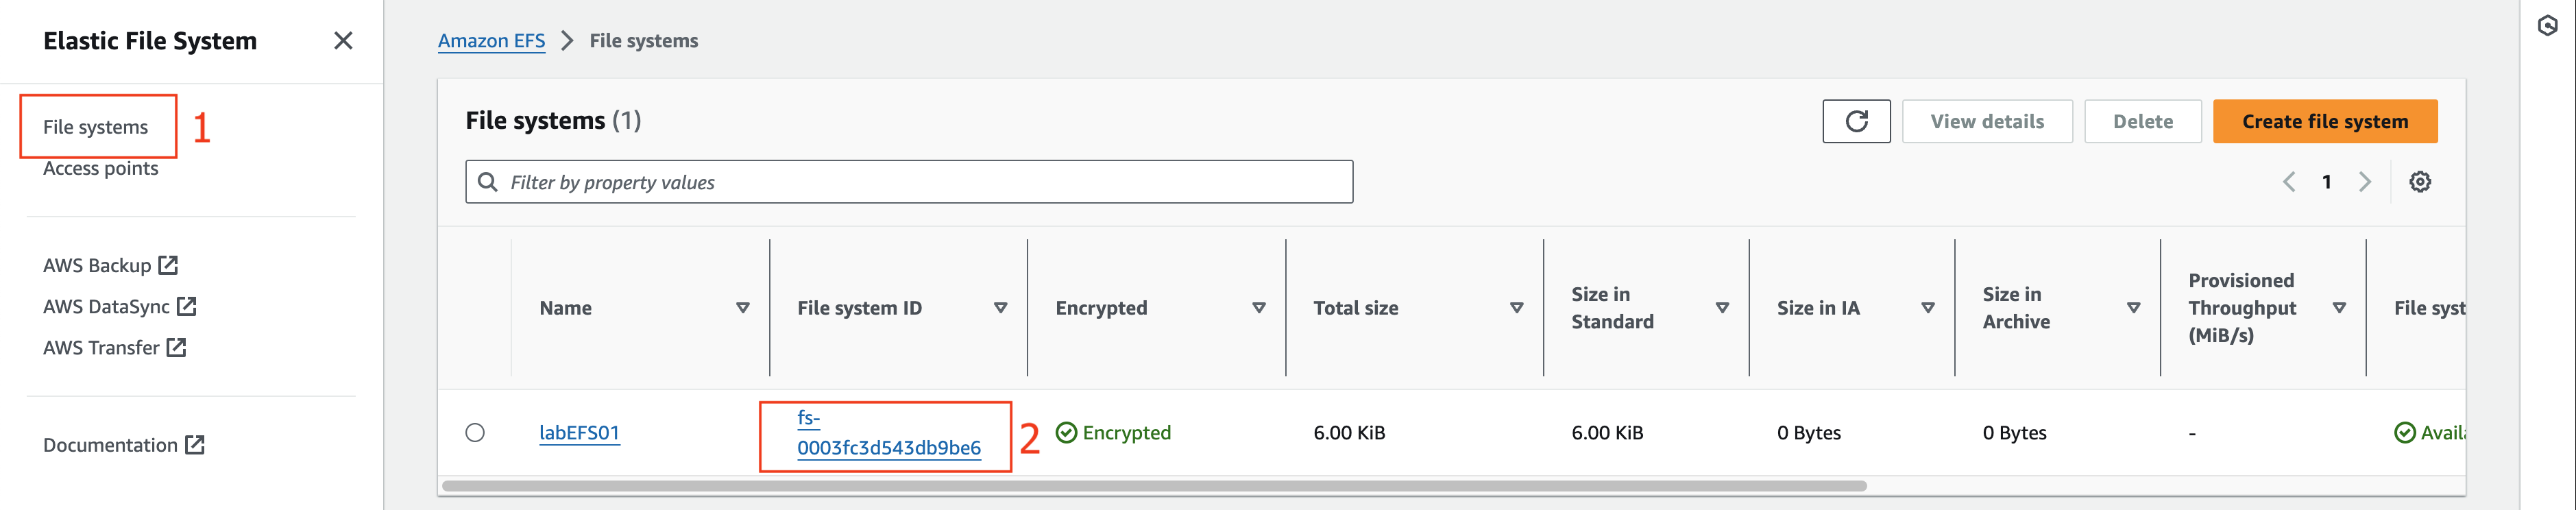The image size is (2576, 510).
Task: Refresh the file systems list
Action: (1855, 121)
